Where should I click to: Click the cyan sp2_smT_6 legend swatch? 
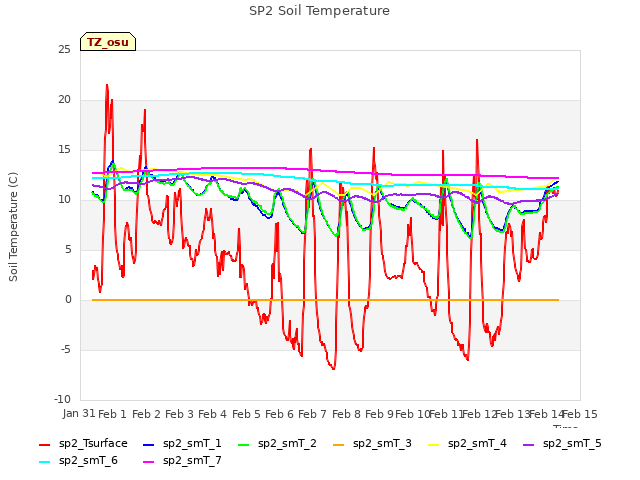[44, 462]
